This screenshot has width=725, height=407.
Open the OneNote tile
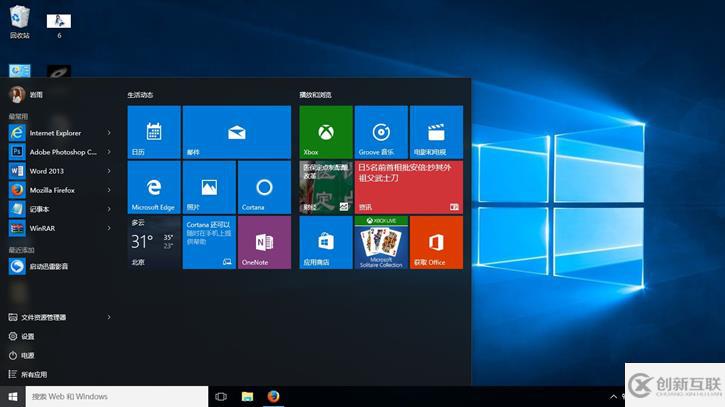pyautogui.click(x=264, y=242)
